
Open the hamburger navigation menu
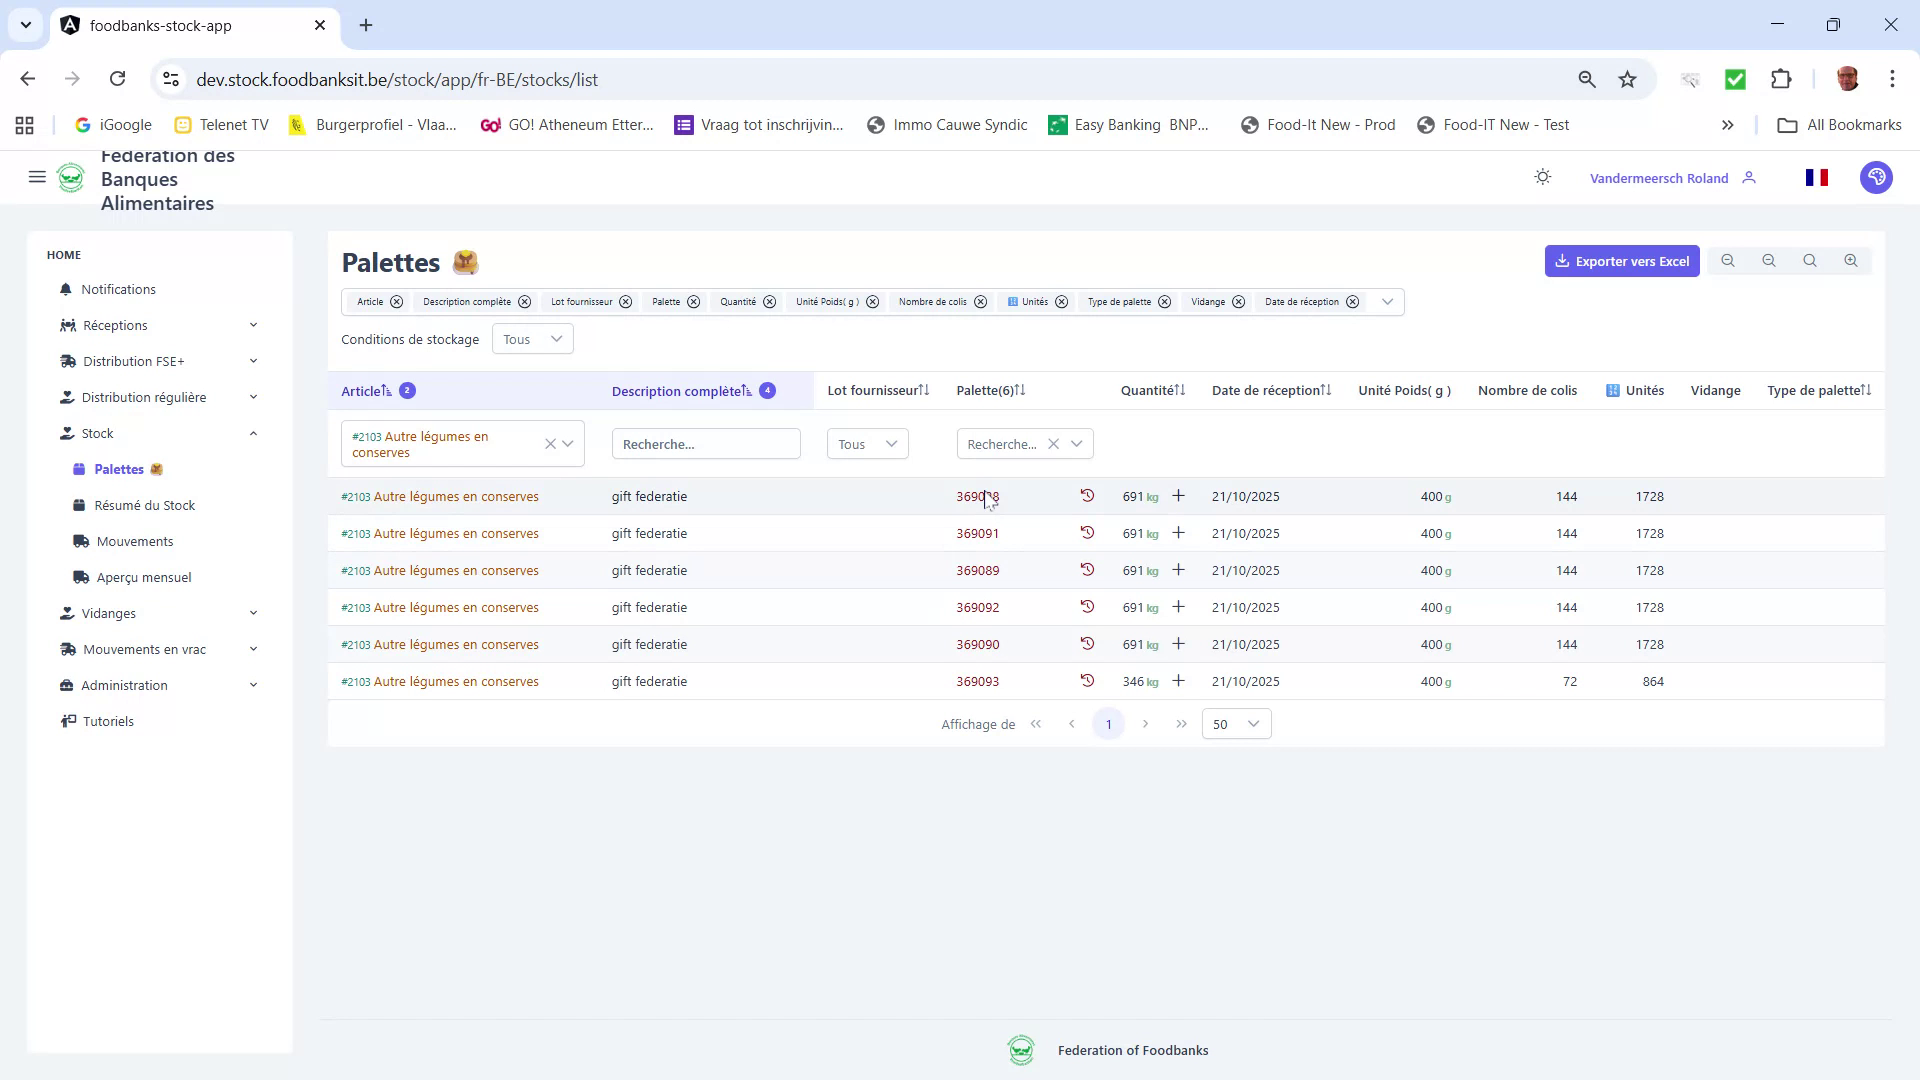(37, 177)
